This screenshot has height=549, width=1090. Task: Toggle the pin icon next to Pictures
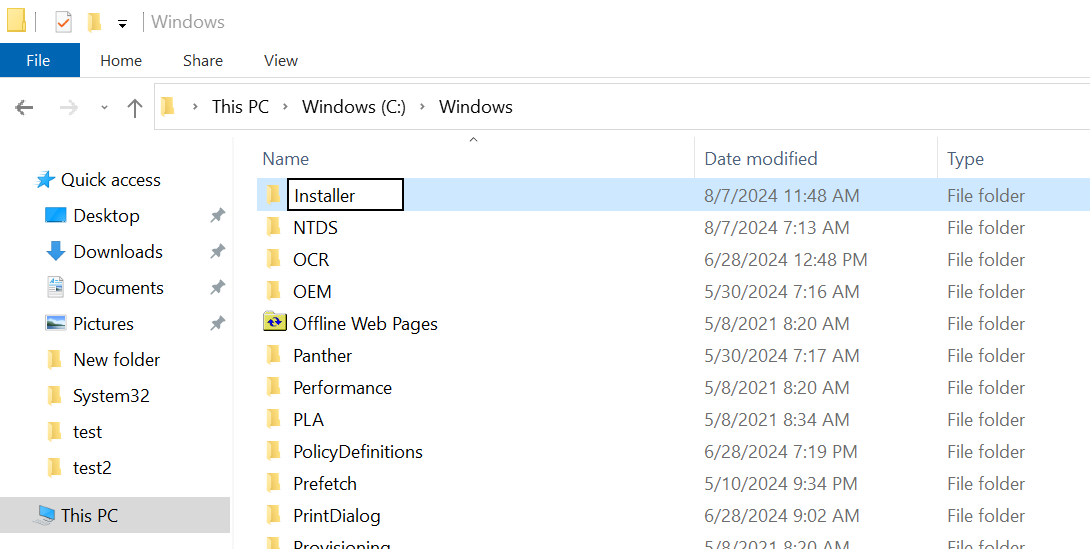click(x=218, y=324)
